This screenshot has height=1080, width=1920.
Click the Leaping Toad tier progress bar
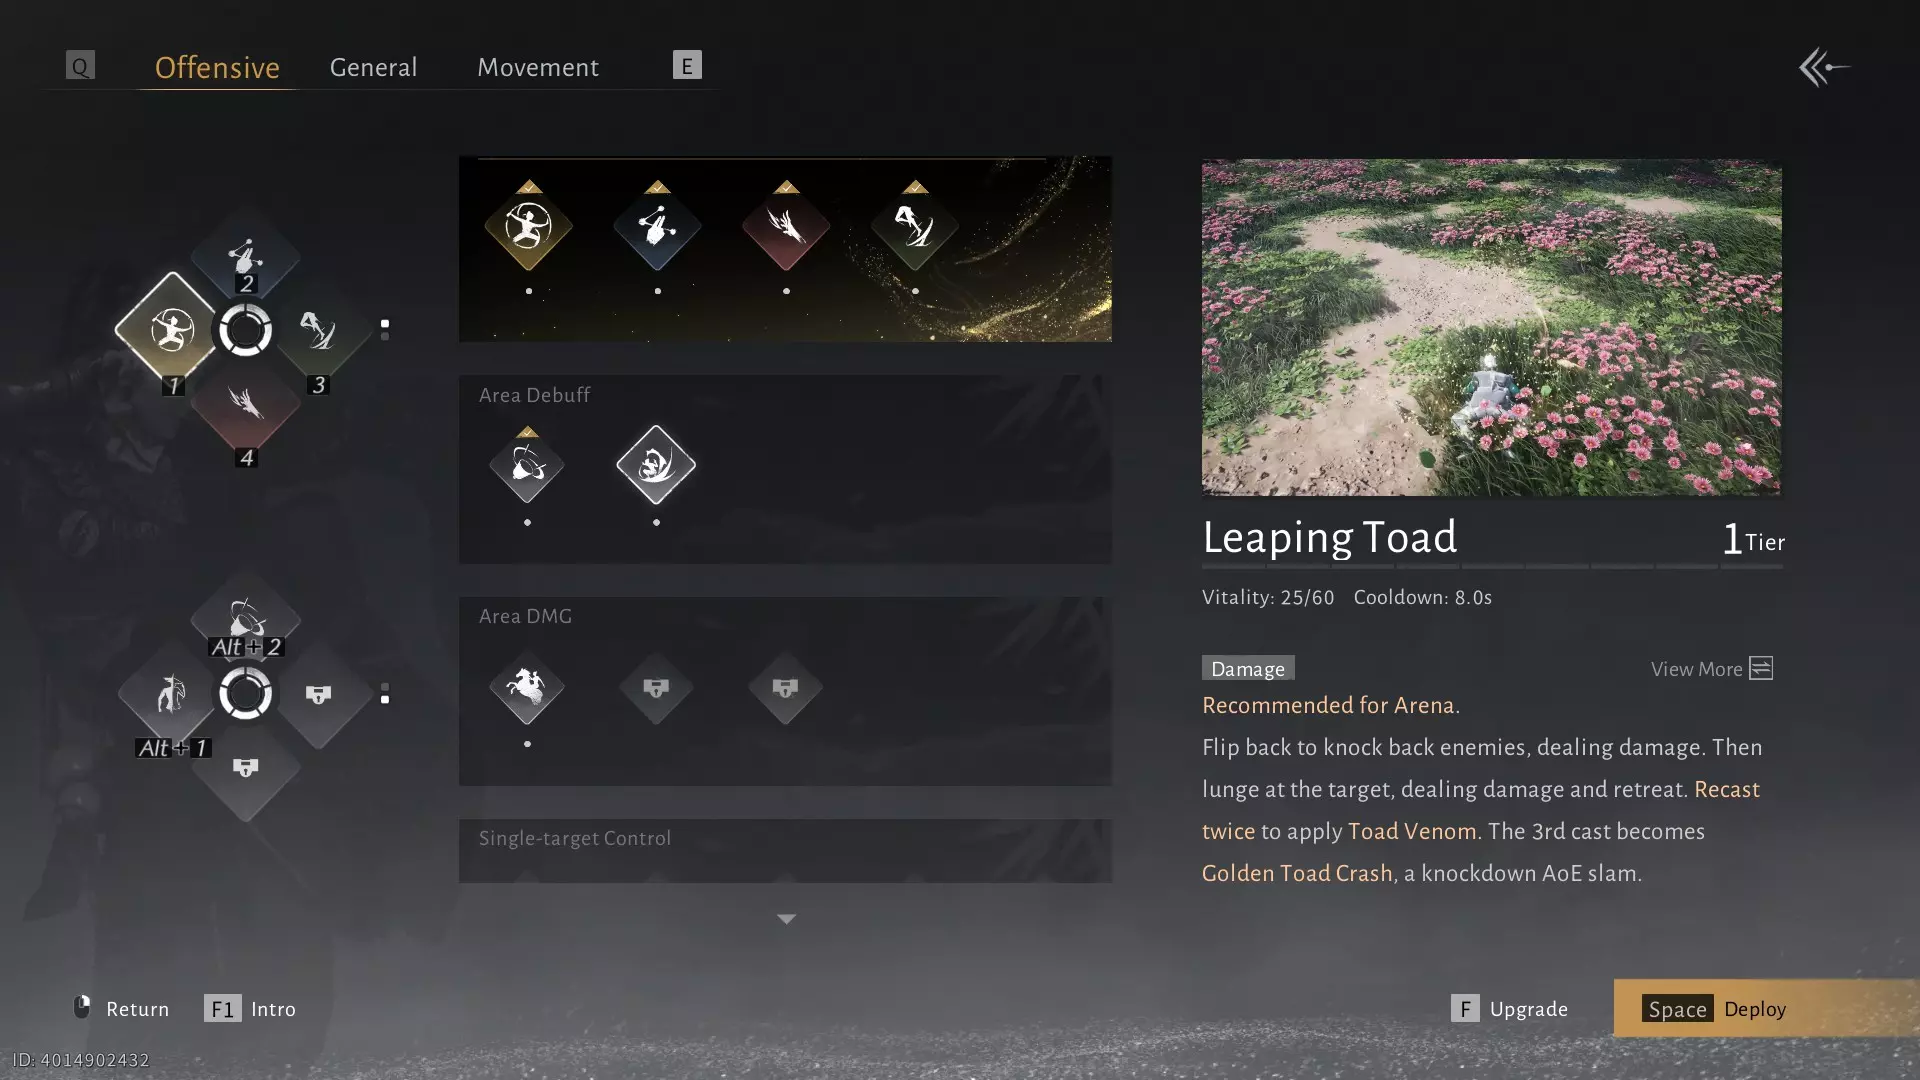[x=1492, y=566]
